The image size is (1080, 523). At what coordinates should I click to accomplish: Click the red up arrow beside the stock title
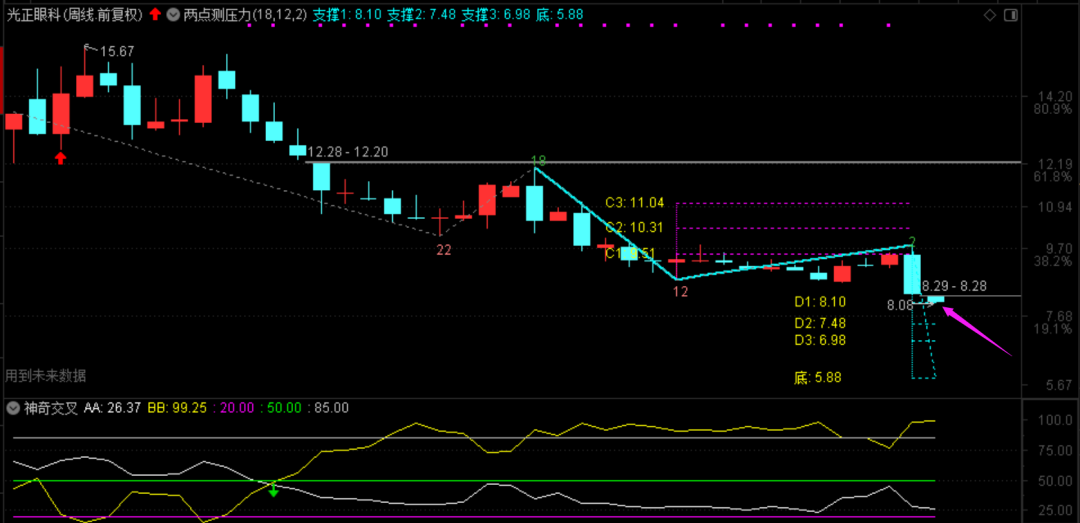click(156, 14)
